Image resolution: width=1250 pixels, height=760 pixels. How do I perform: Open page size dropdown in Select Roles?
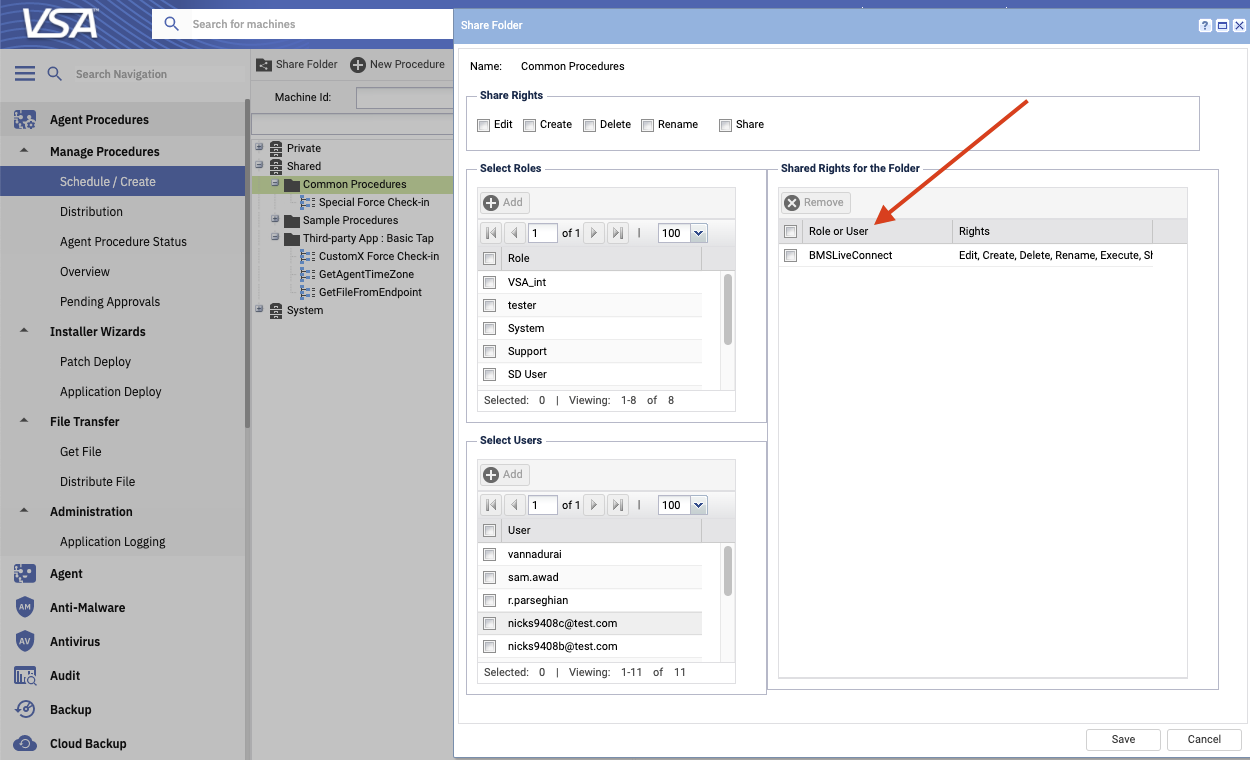click(x=698, y=233)
